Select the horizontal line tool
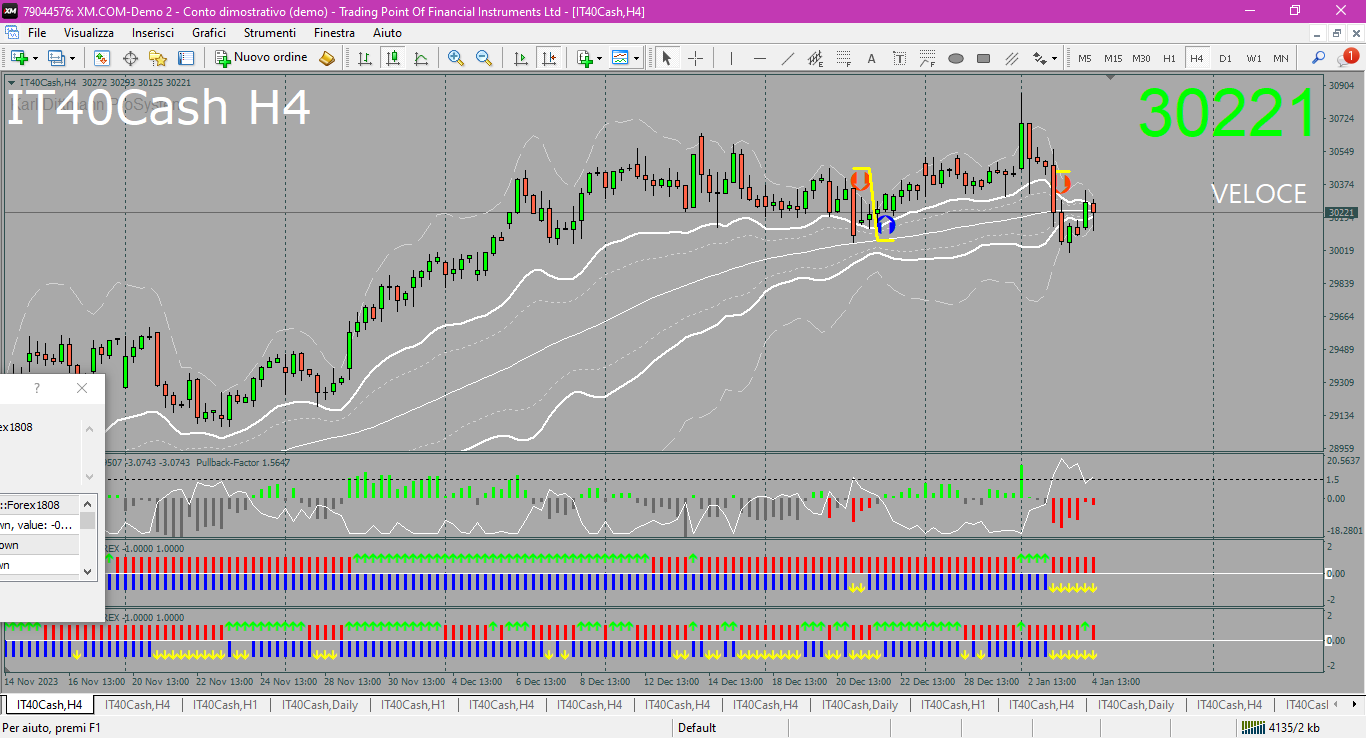The width and height of the screenshot is (1366, 738). 759,58
